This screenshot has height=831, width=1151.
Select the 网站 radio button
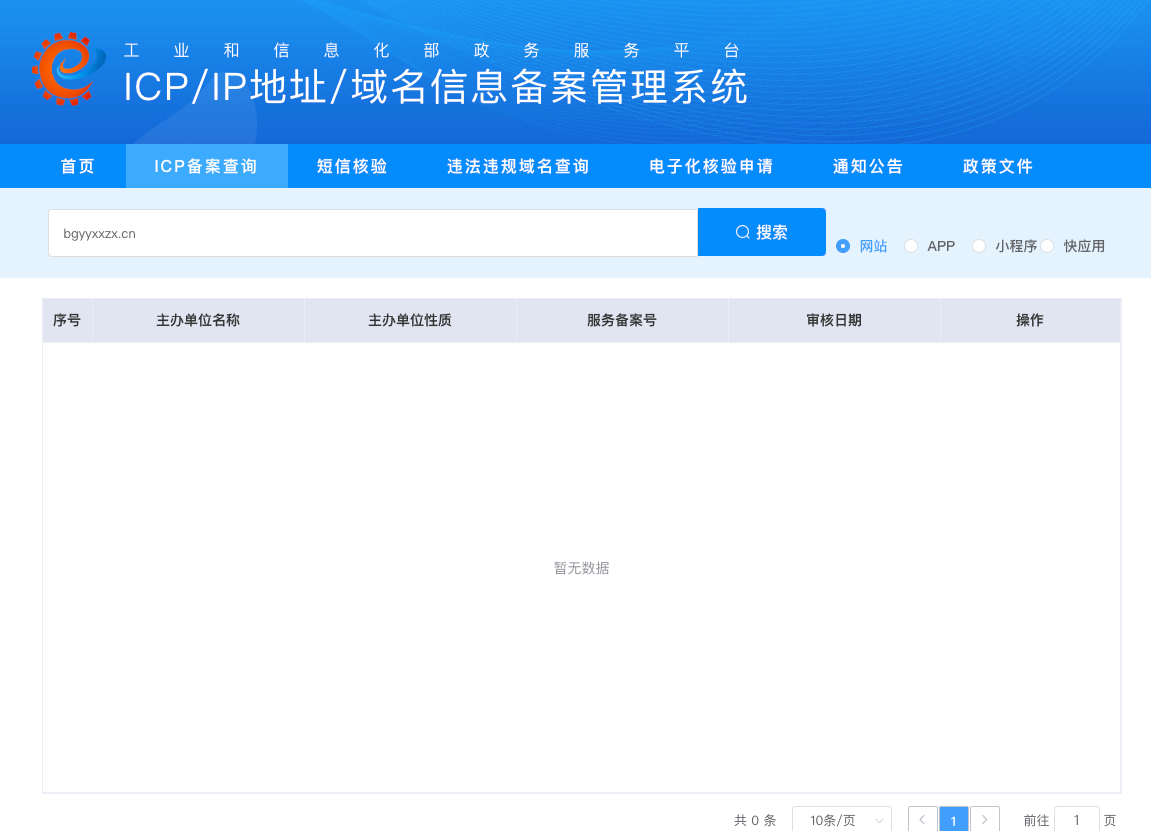843,247
